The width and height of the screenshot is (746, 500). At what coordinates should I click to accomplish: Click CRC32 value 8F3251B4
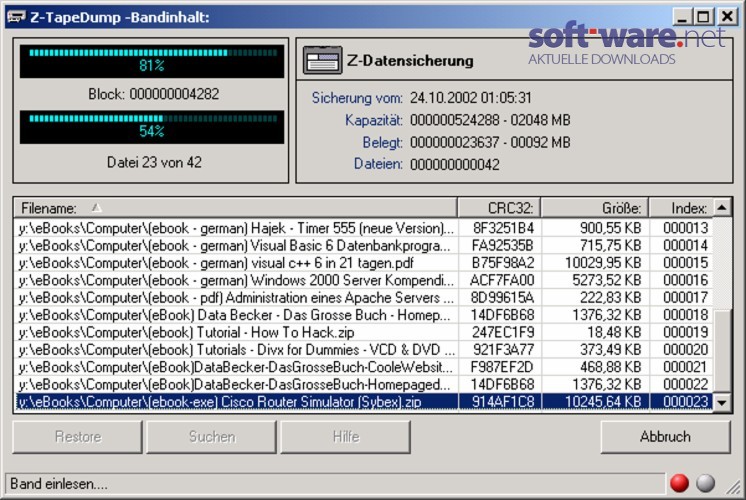(x=503, y=228)
